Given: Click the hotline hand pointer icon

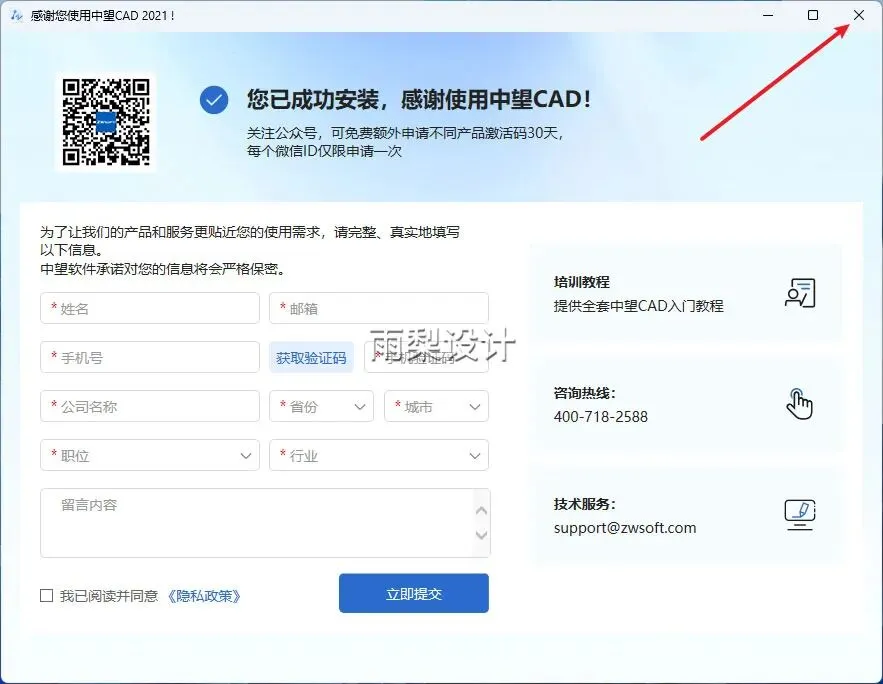Looking at the screenshot, I should pos(800,404).
